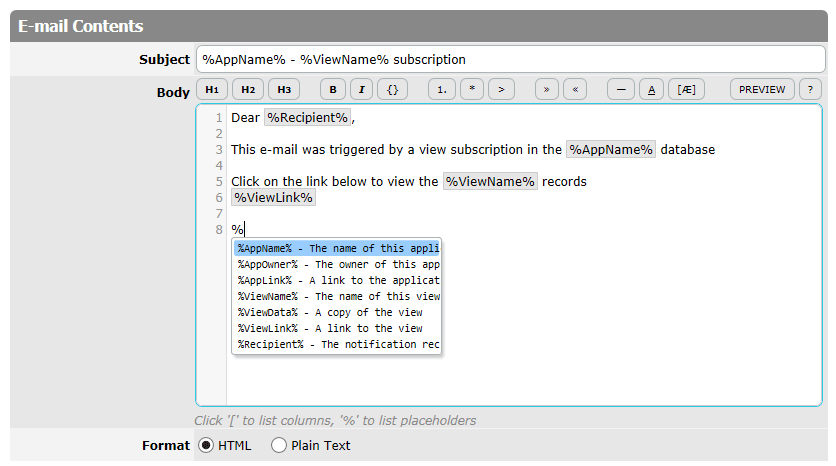Choose %ViewData% from the placeholder list
The width and height of the screenshot is (836, 466).
(x=336, y=312)
